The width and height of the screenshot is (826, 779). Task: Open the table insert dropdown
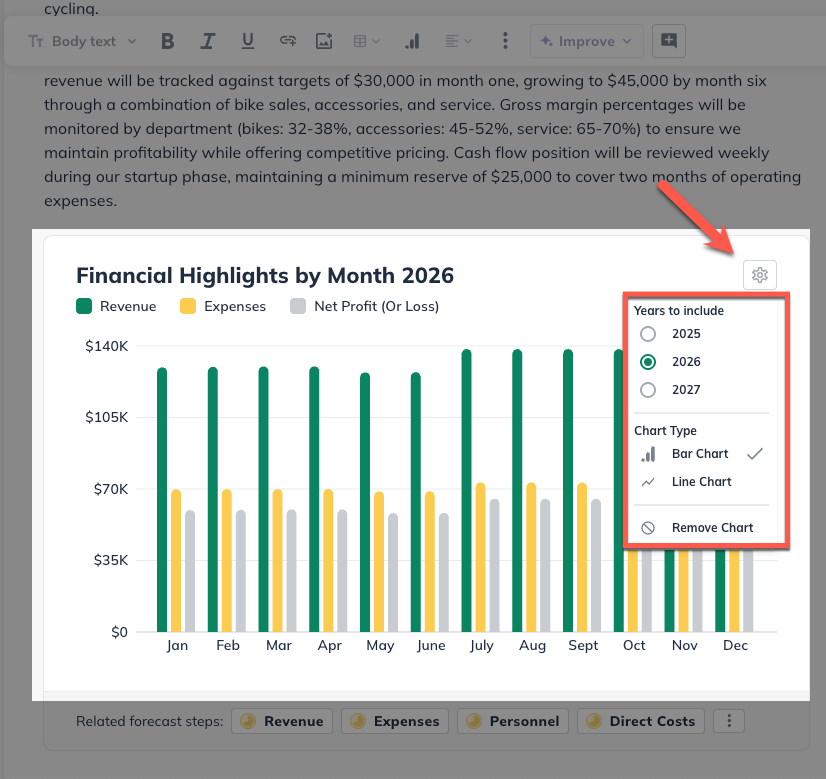pyautogui.click(x=367, y=41)
